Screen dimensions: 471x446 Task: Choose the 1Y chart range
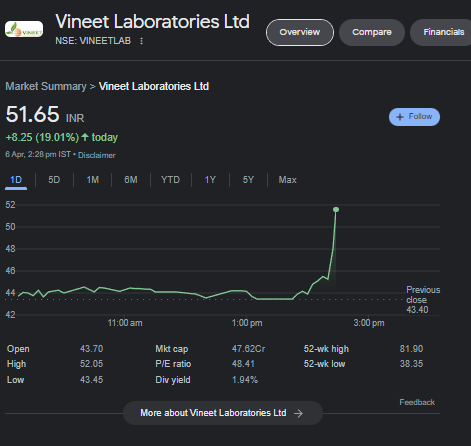tap(210, 180)
